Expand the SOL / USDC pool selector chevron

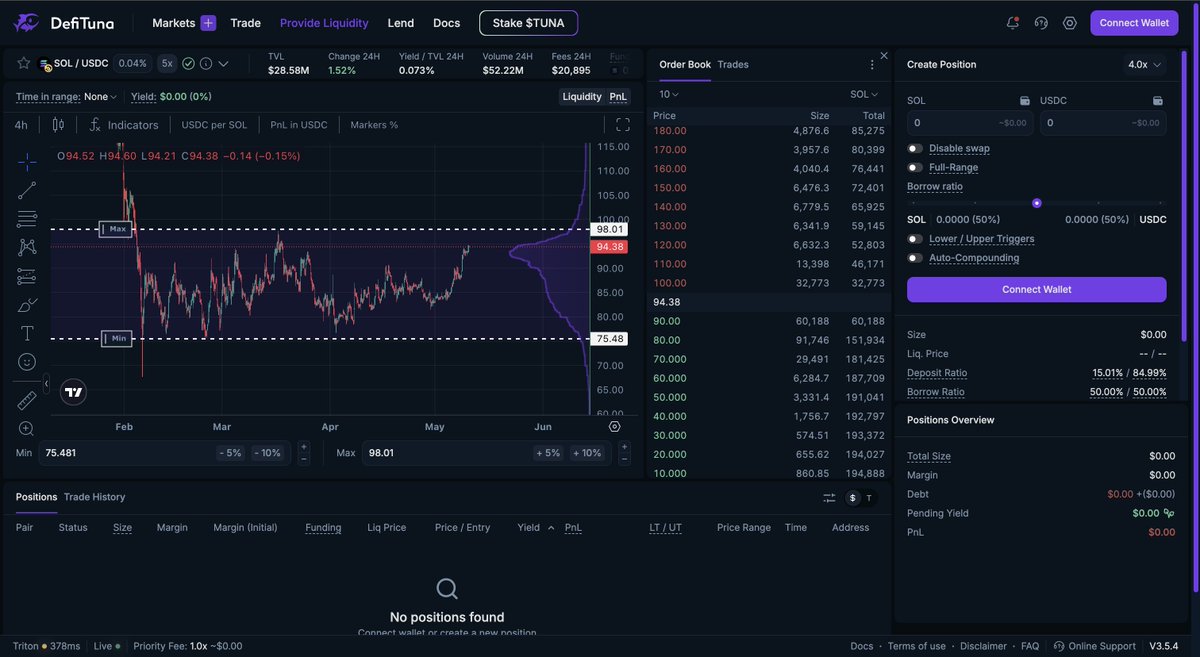[x=223, y=63]
